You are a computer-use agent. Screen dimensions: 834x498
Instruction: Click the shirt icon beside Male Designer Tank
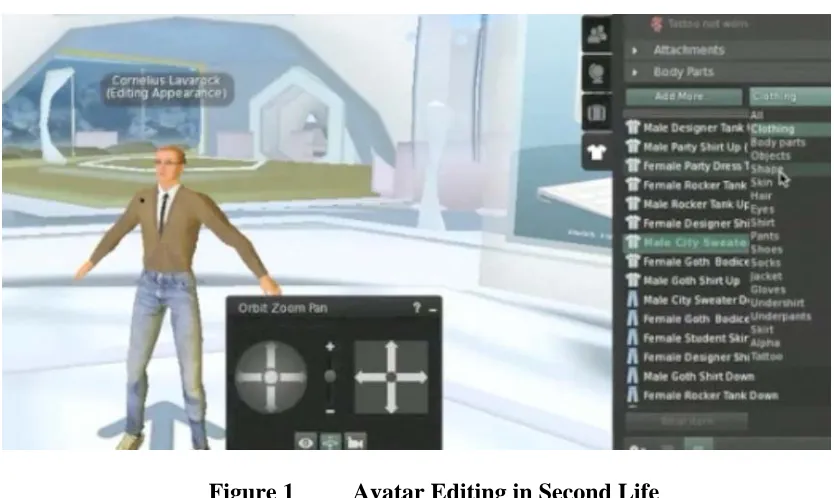[632, 127]
